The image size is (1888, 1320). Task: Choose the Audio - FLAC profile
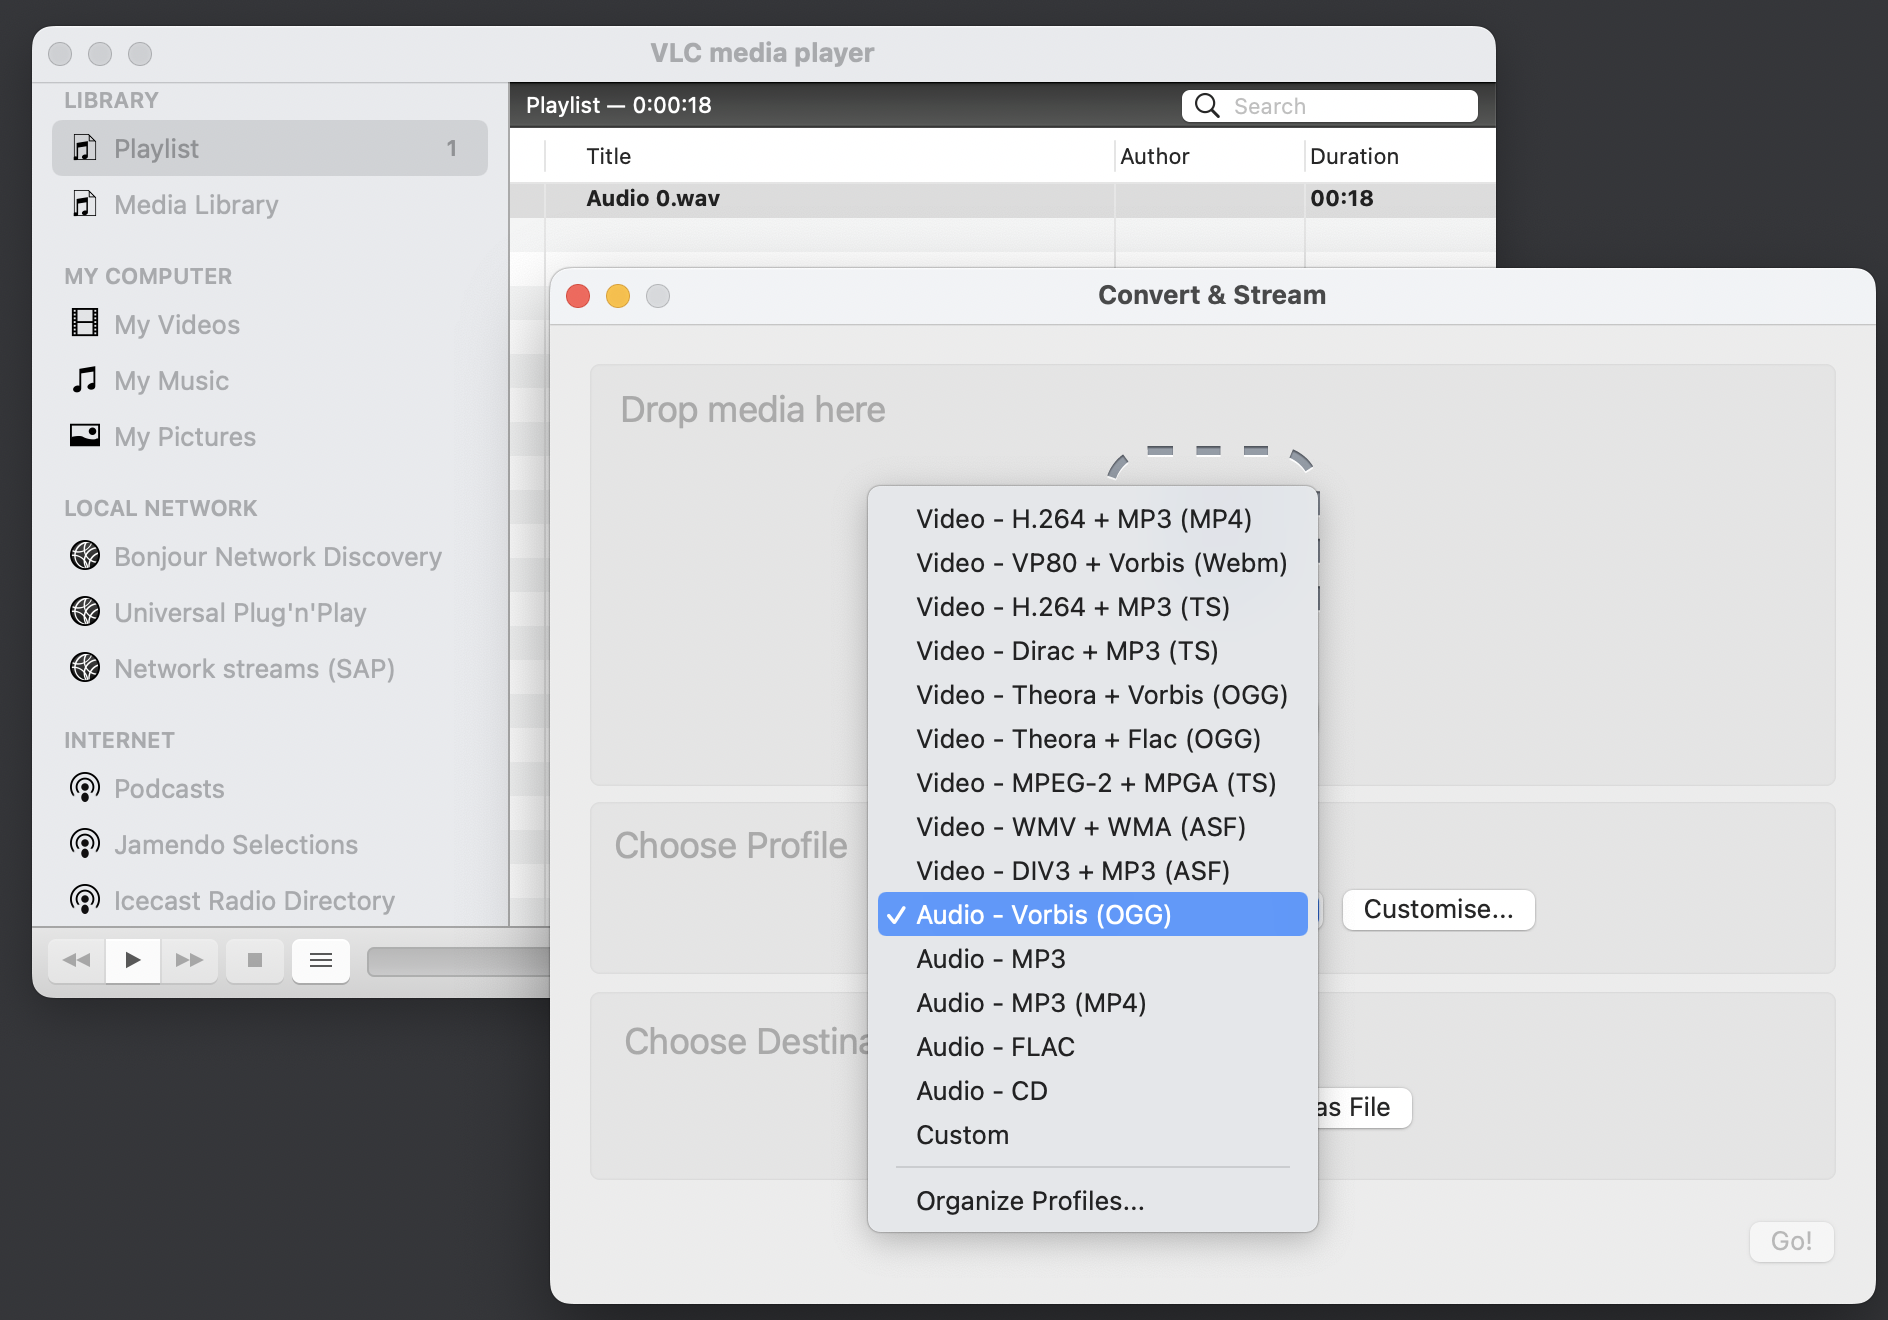(1093, 1047)
